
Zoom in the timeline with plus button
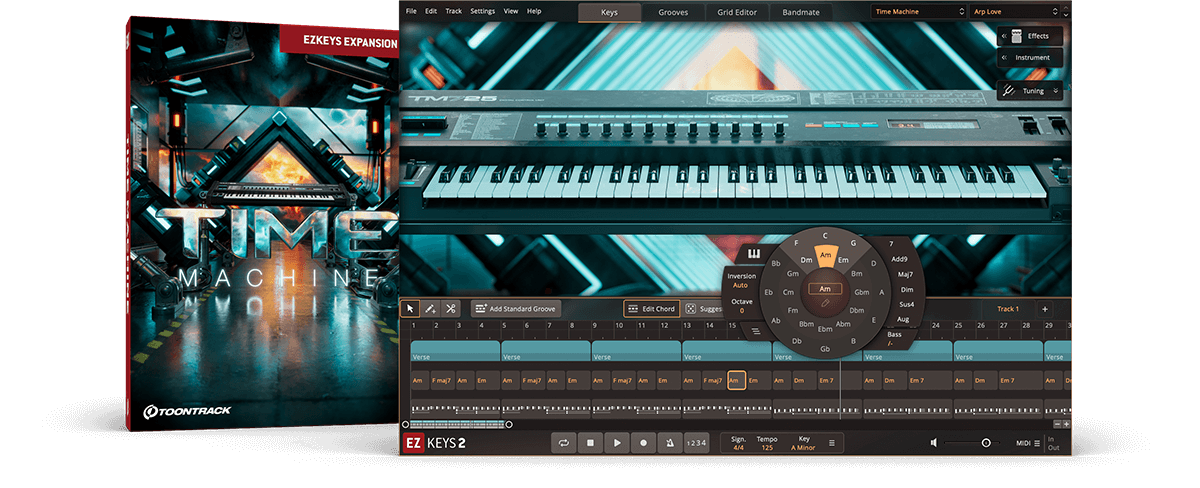click(1065, 424)
